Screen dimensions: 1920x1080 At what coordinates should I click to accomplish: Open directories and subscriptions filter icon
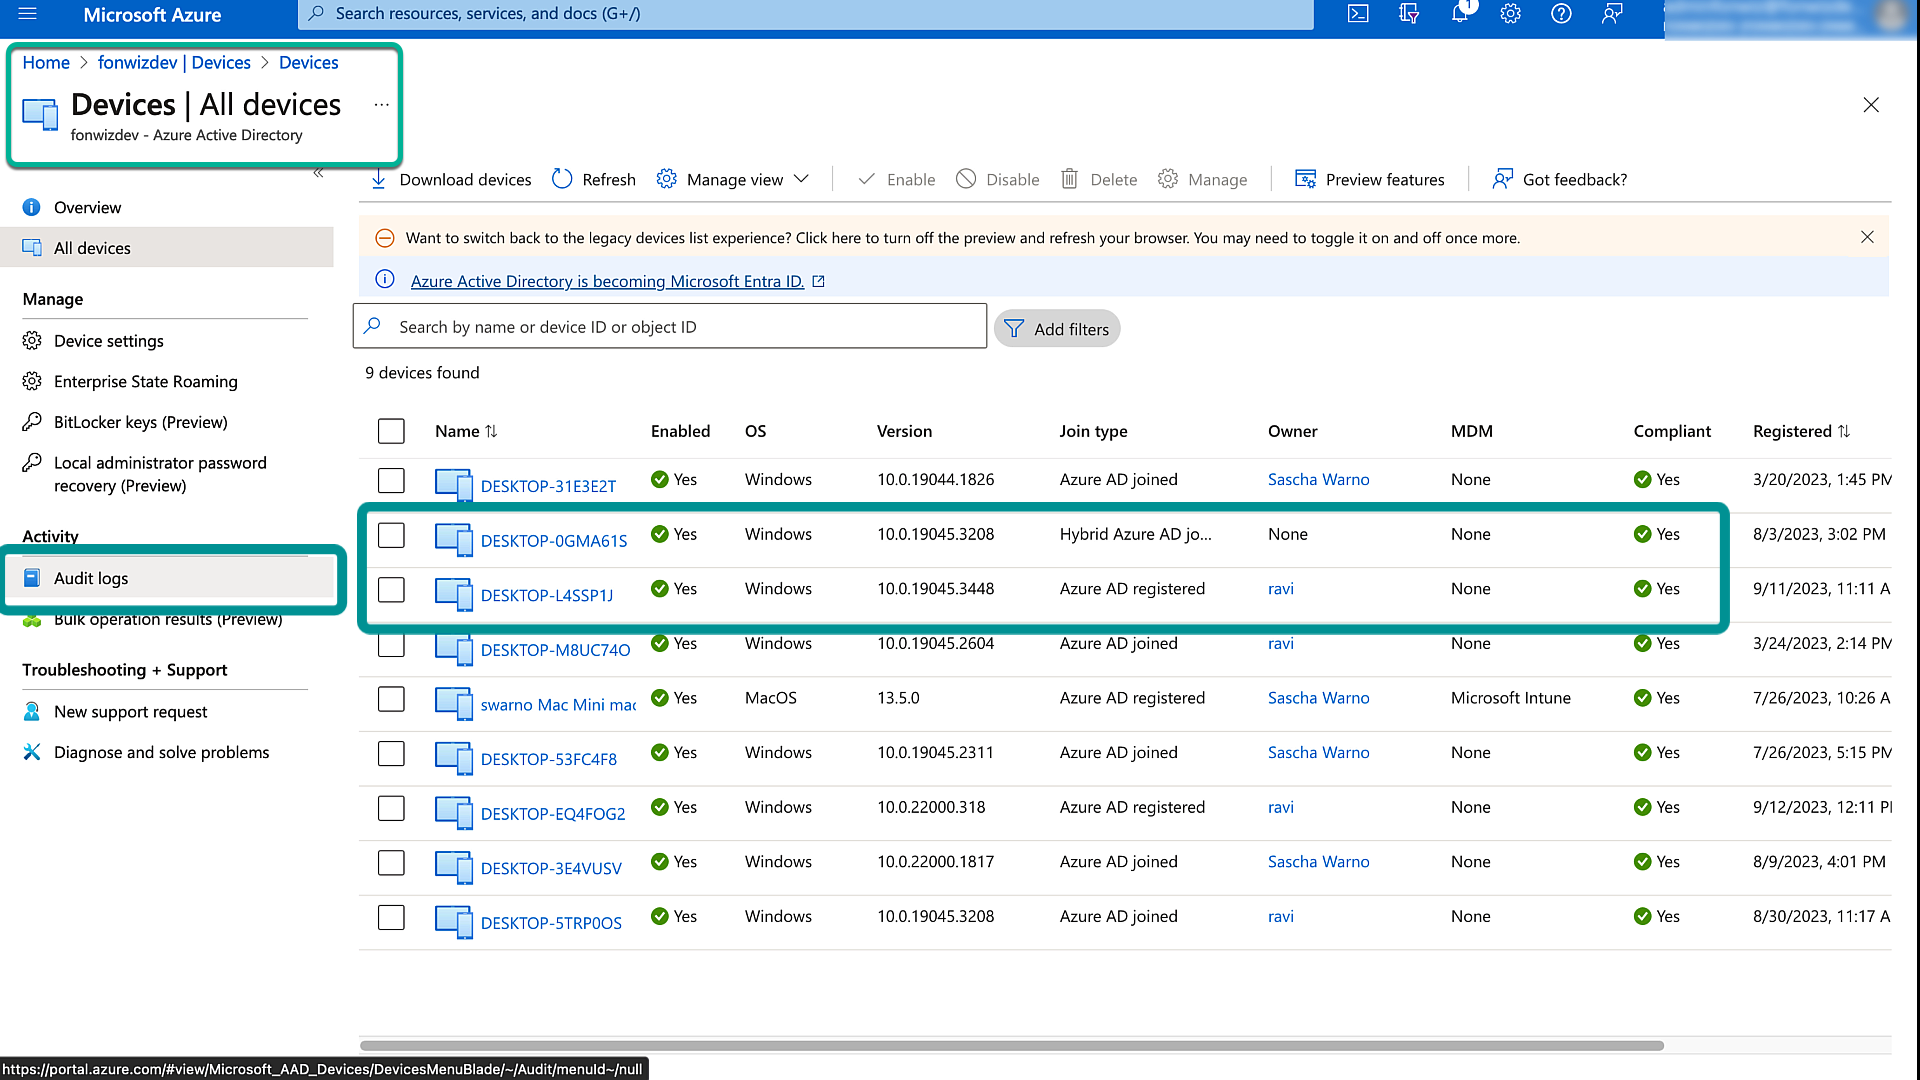click(x=1409, y=14)
